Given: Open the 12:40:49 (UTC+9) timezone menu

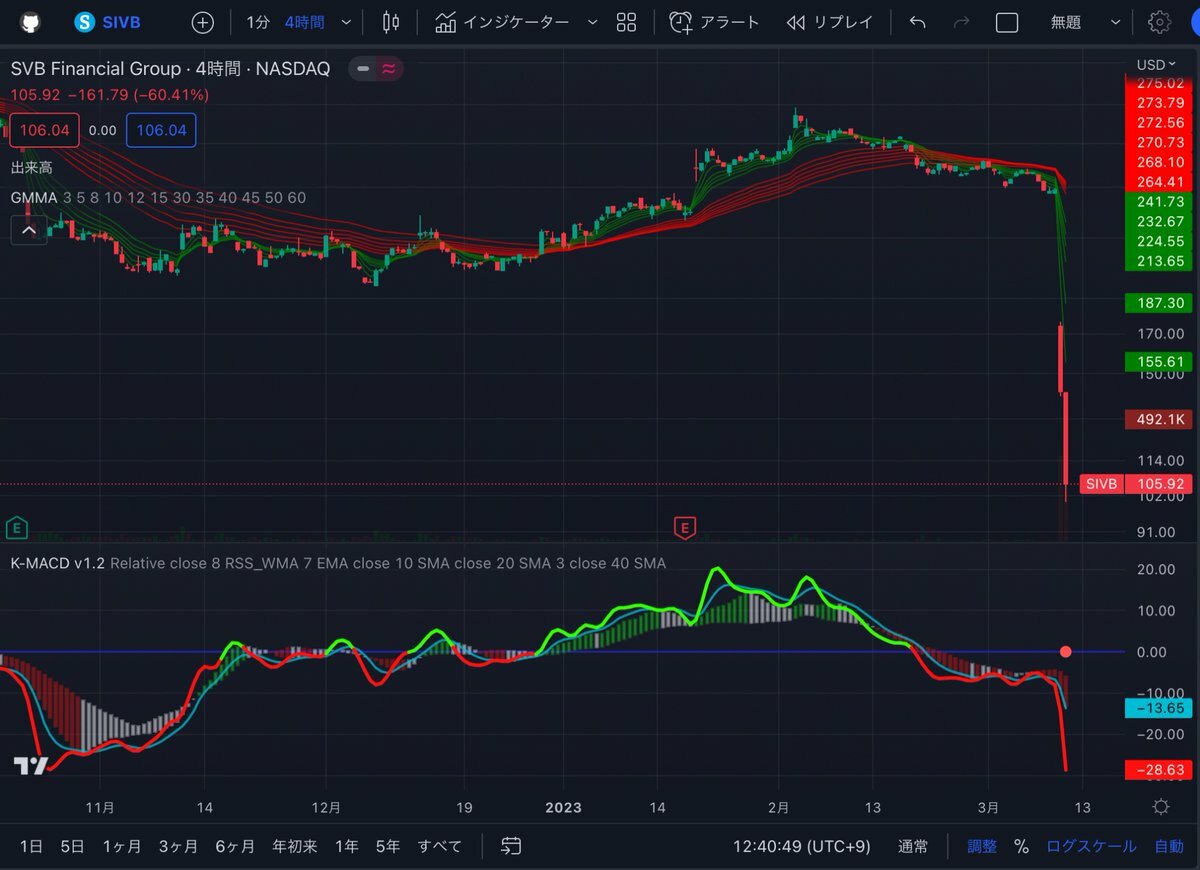Looking at the screenshot, I should [804, 846].
